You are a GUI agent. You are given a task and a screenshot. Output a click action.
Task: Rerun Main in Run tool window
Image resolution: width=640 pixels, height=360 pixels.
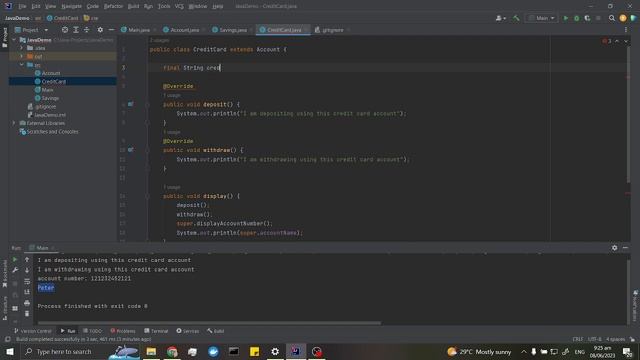click(15, 260)
